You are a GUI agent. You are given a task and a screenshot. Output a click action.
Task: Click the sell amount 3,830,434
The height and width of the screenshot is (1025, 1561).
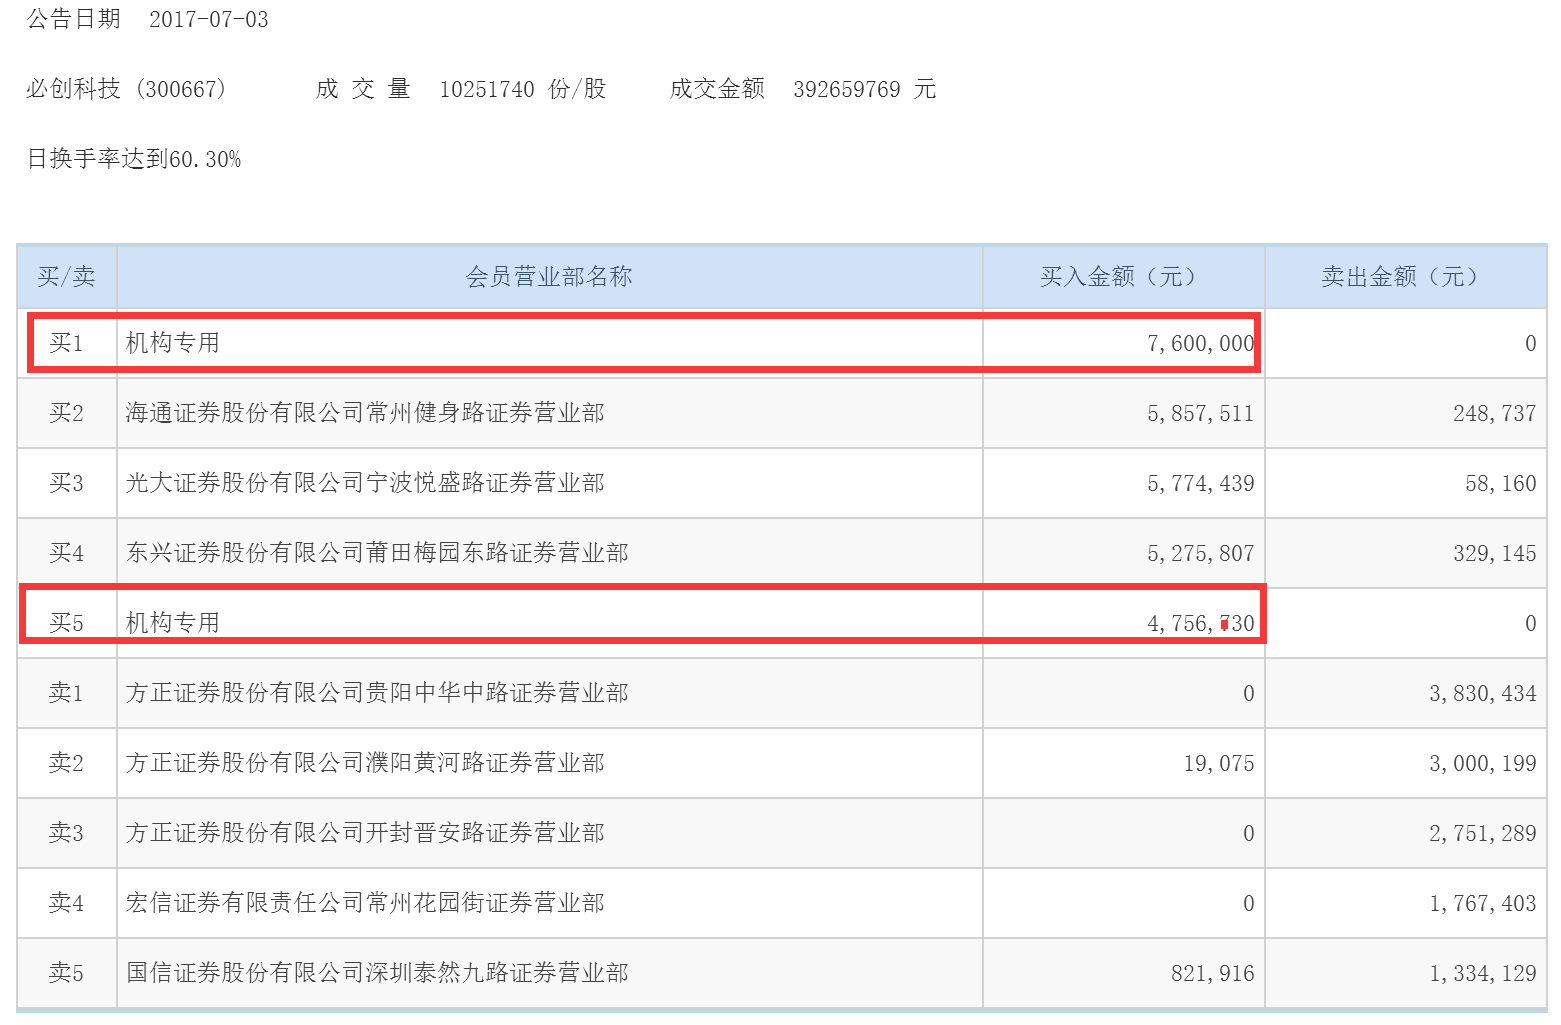[x=1482, y=694]
